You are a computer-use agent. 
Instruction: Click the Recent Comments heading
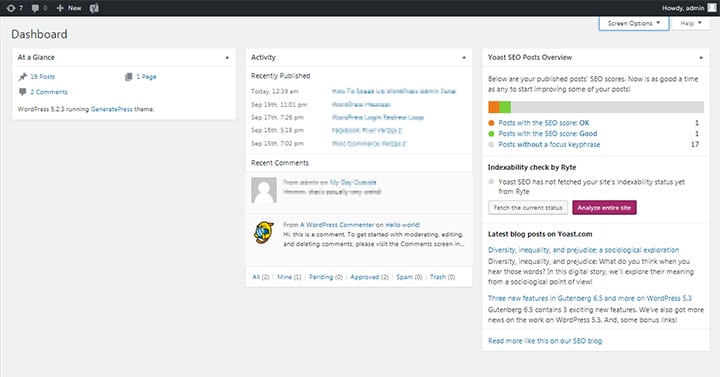280,163
